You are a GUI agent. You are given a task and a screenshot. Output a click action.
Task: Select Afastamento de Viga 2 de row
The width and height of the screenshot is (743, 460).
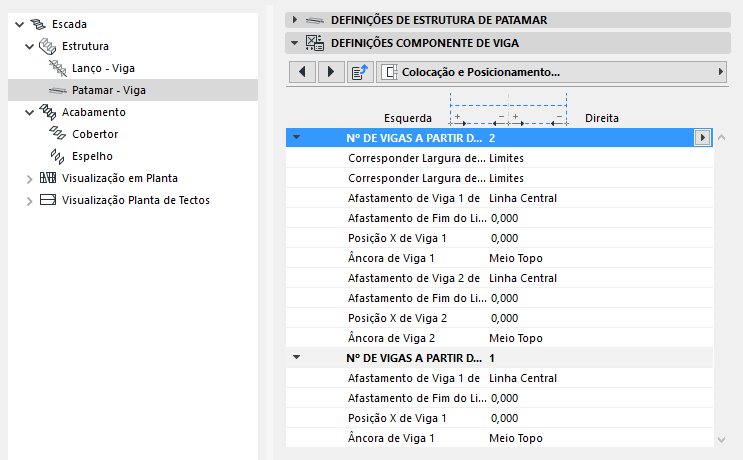click(499, 278)
